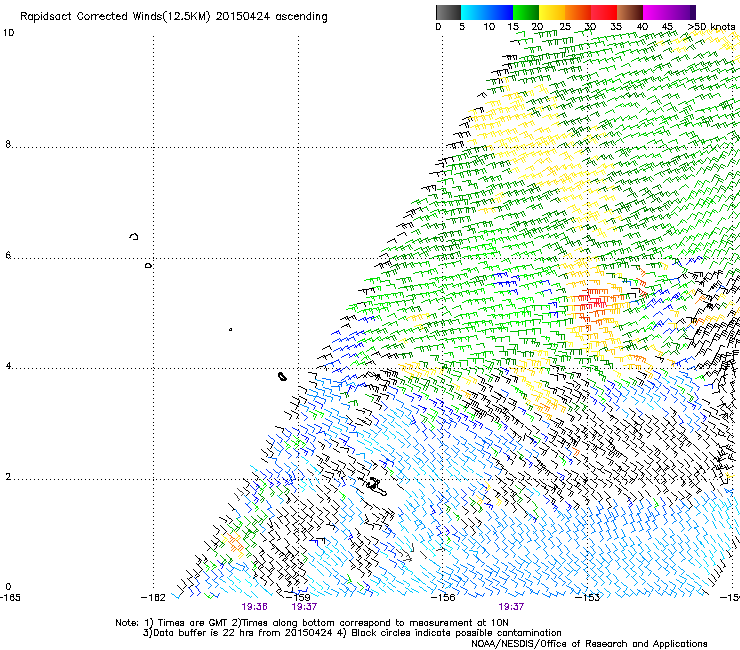This screenshot has width=740, height=650.
Task: Select longitude label '-159' on bottom axis
Action: tap(298, 598)
